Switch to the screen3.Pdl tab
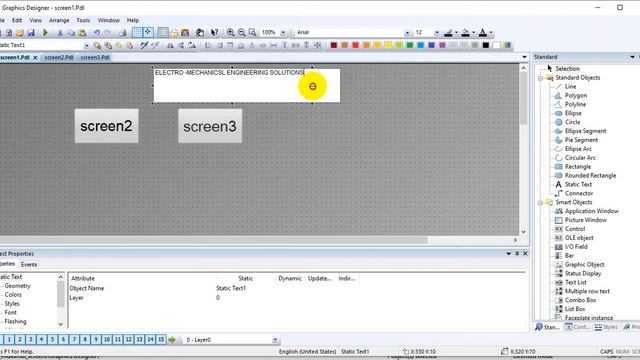Screen dimensions: 640x360 95,58
